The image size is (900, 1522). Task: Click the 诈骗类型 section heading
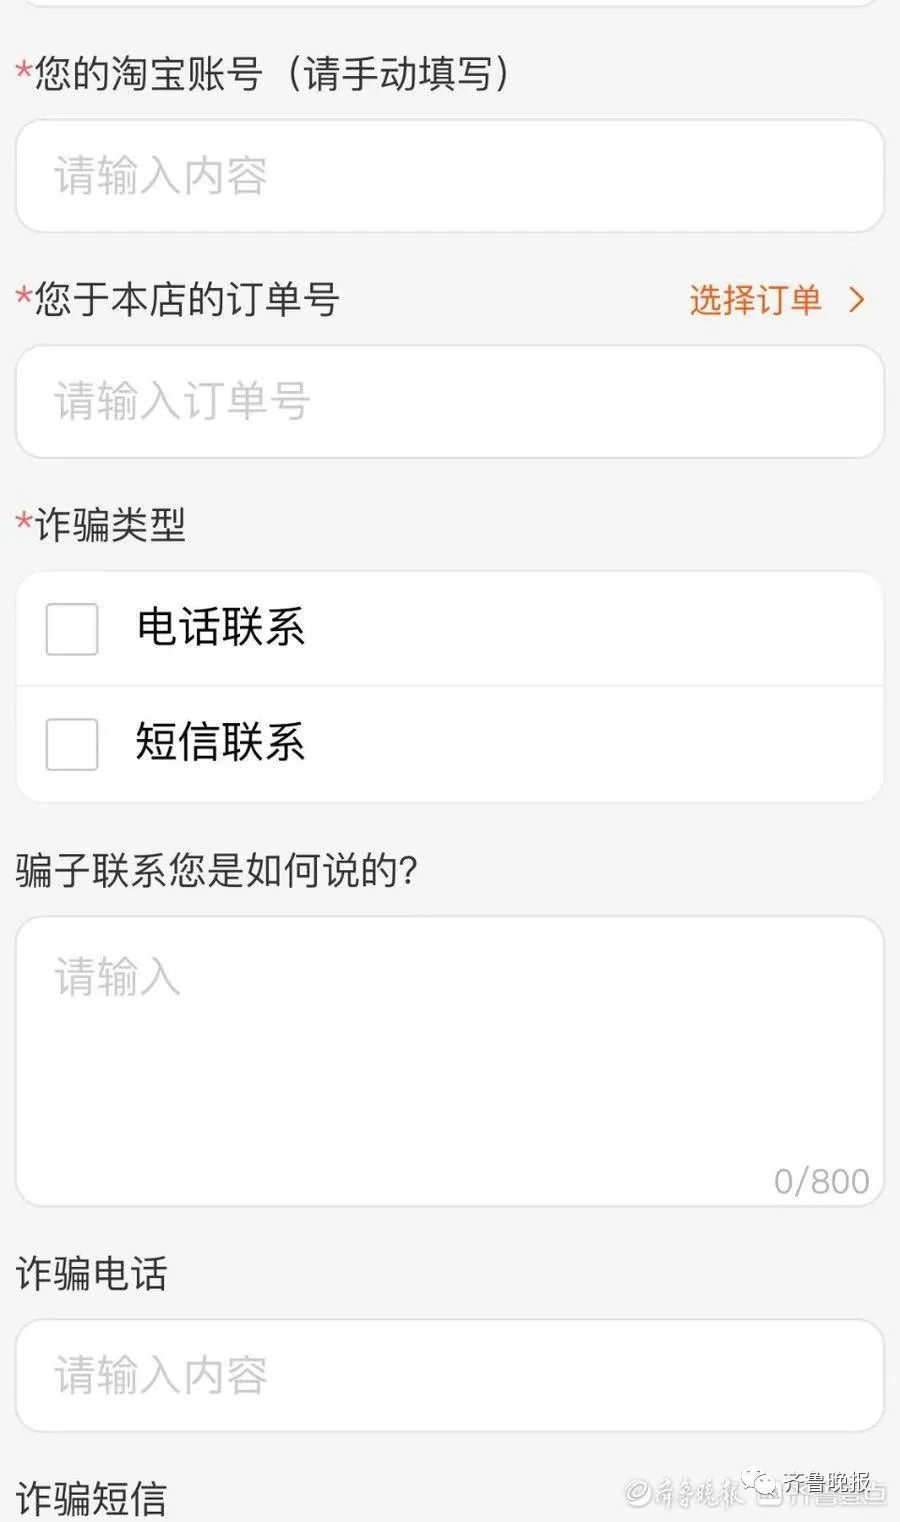110,524
